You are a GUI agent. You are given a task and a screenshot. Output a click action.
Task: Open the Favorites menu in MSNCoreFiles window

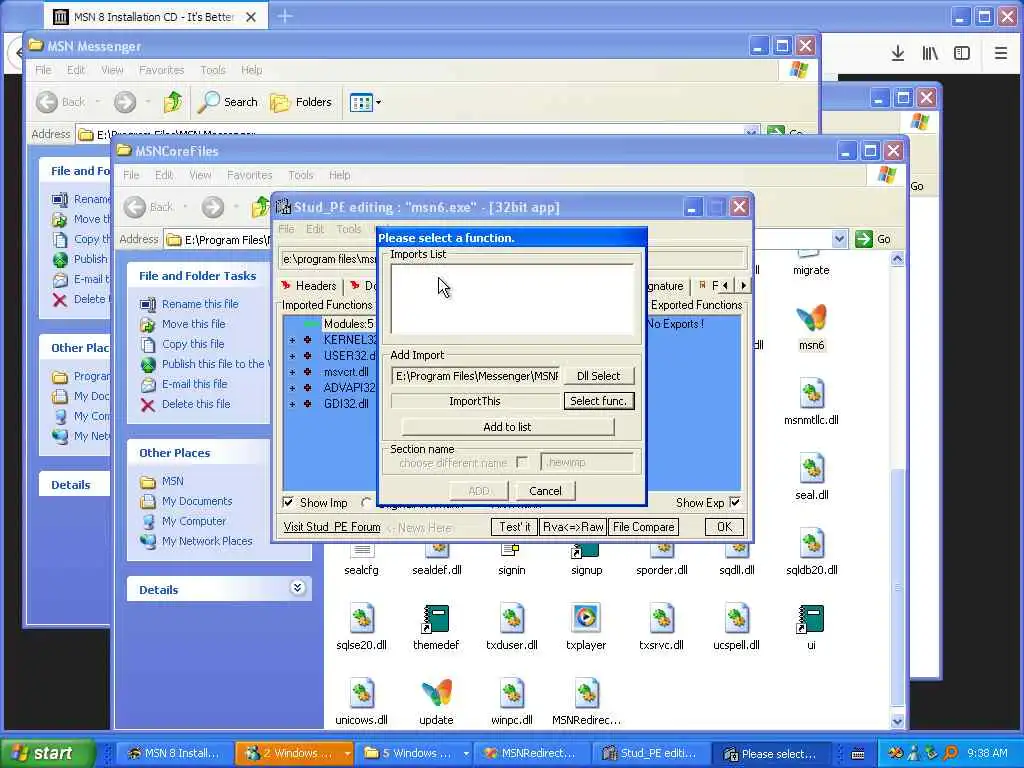pyautogui.click(x=249, y=175)
